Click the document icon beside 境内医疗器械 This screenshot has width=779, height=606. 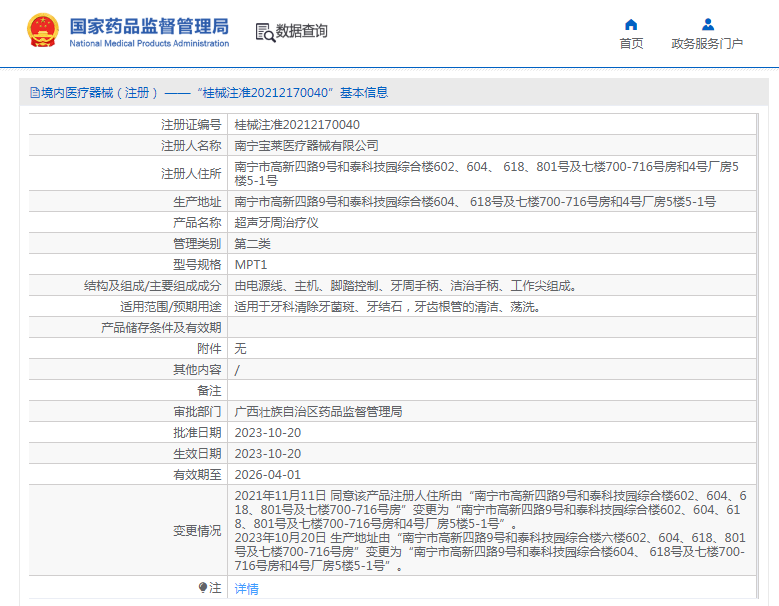tap(35, 93)
